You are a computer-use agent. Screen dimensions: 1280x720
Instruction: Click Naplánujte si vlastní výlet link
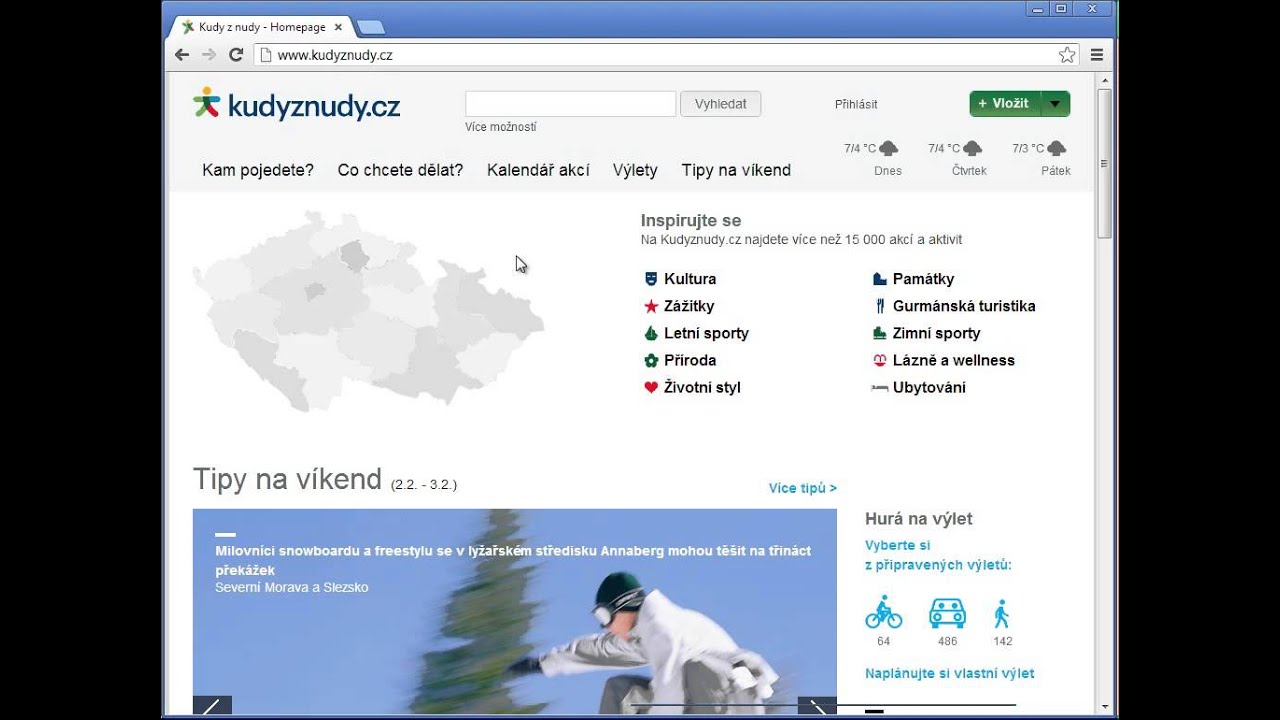(950, 673)
